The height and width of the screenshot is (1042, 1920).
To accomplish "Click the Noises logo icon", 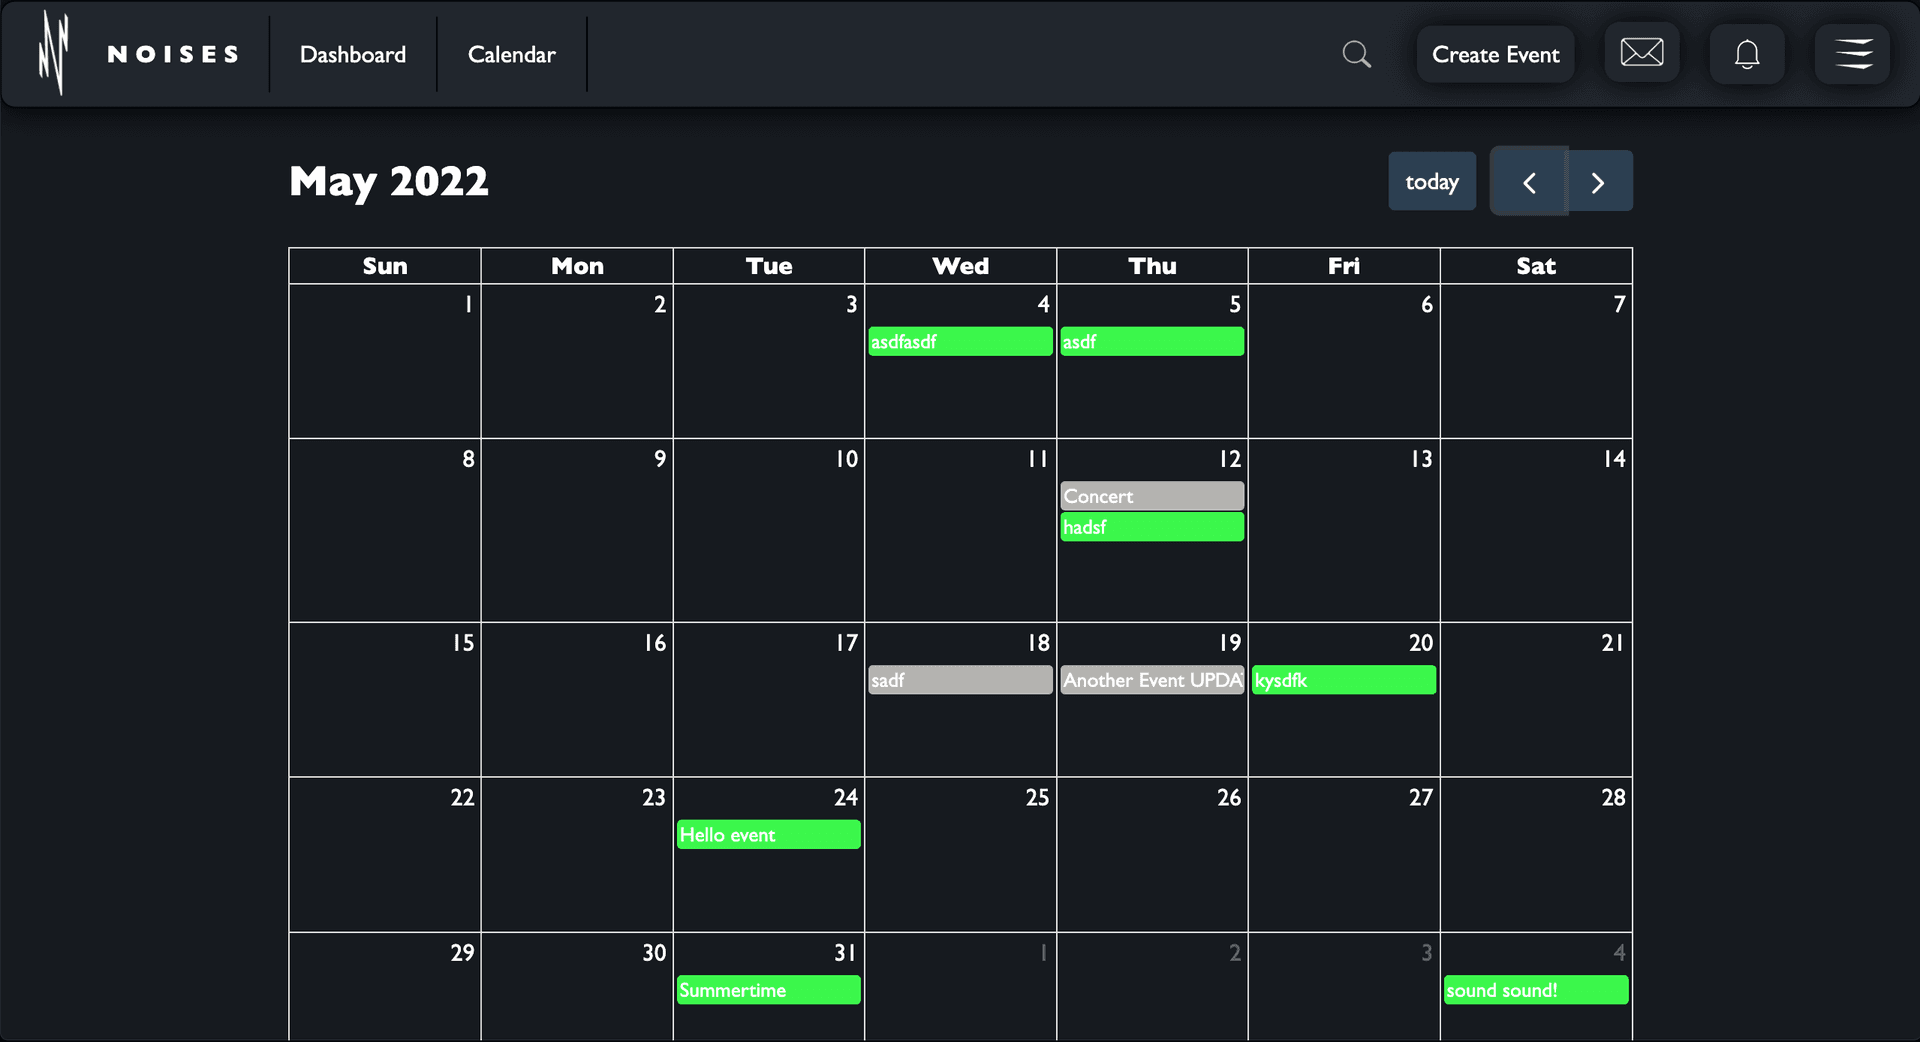I will click(53, 54).
